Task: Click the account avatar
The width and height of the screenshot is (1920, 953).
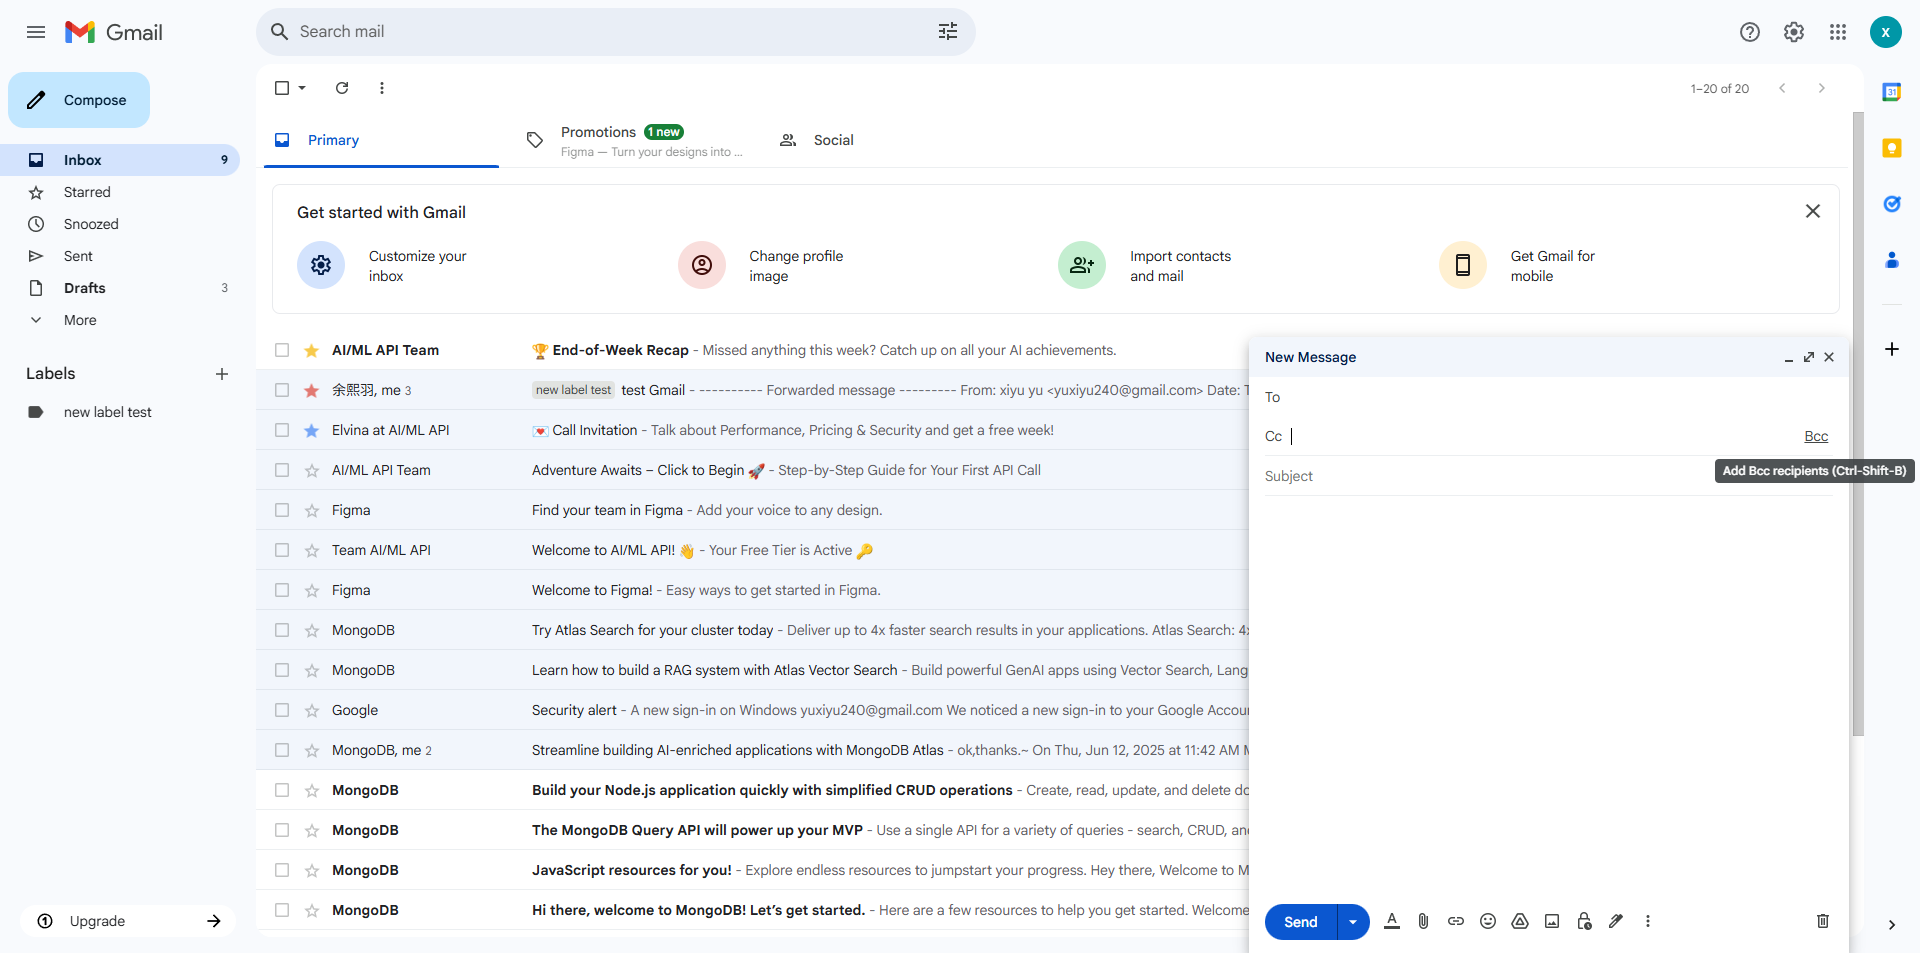Action: coord(1885,32)
